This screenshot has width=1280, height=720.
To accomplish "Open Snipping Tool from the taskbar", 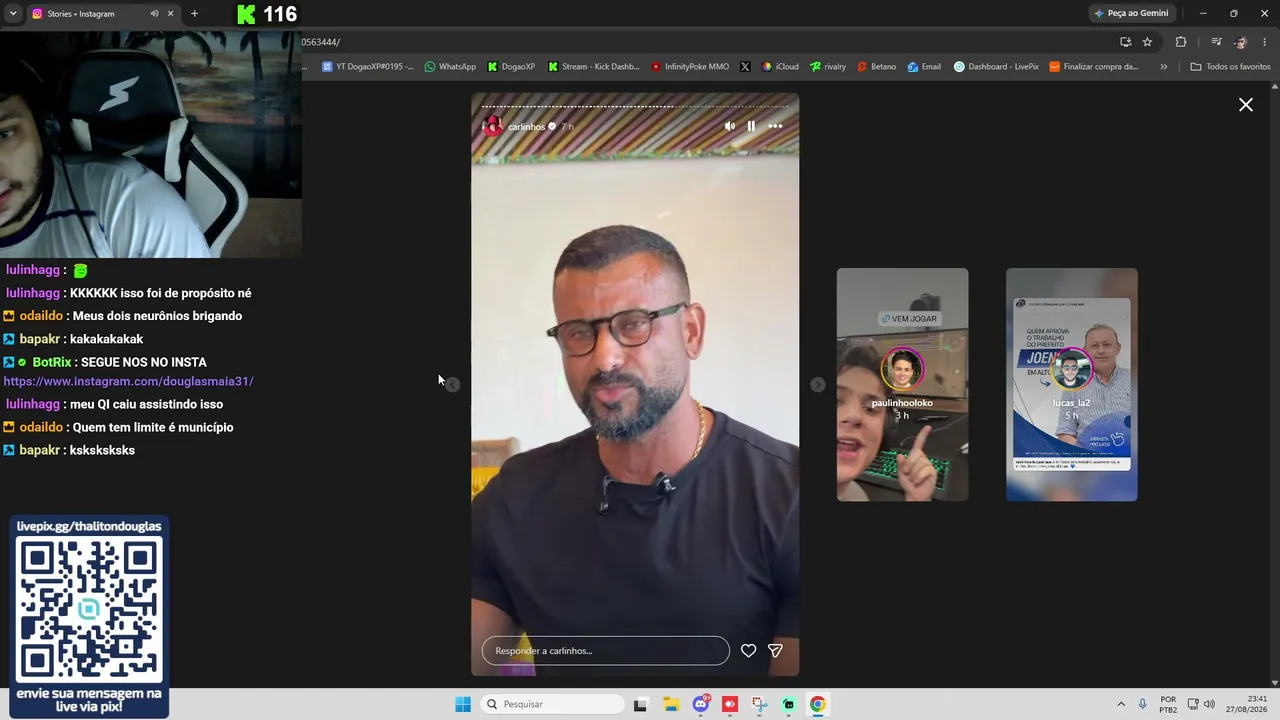I will [x=759, y=704].
